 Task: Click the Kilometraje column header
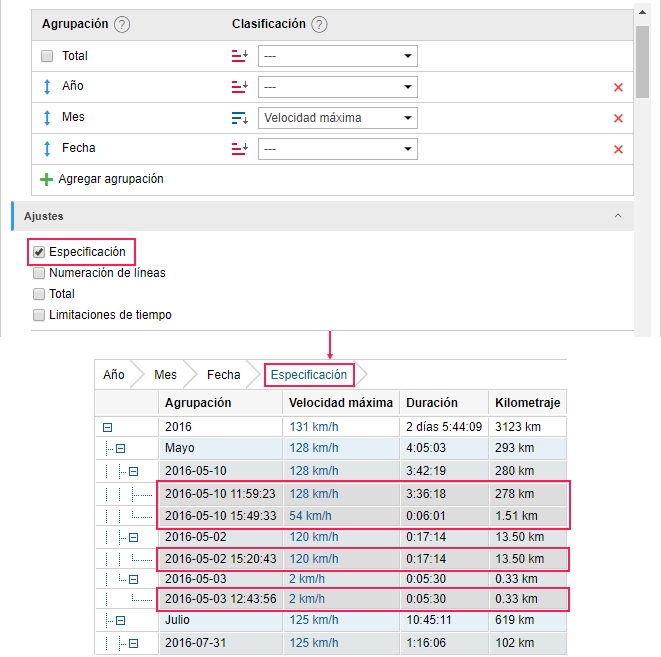(527, 403)
